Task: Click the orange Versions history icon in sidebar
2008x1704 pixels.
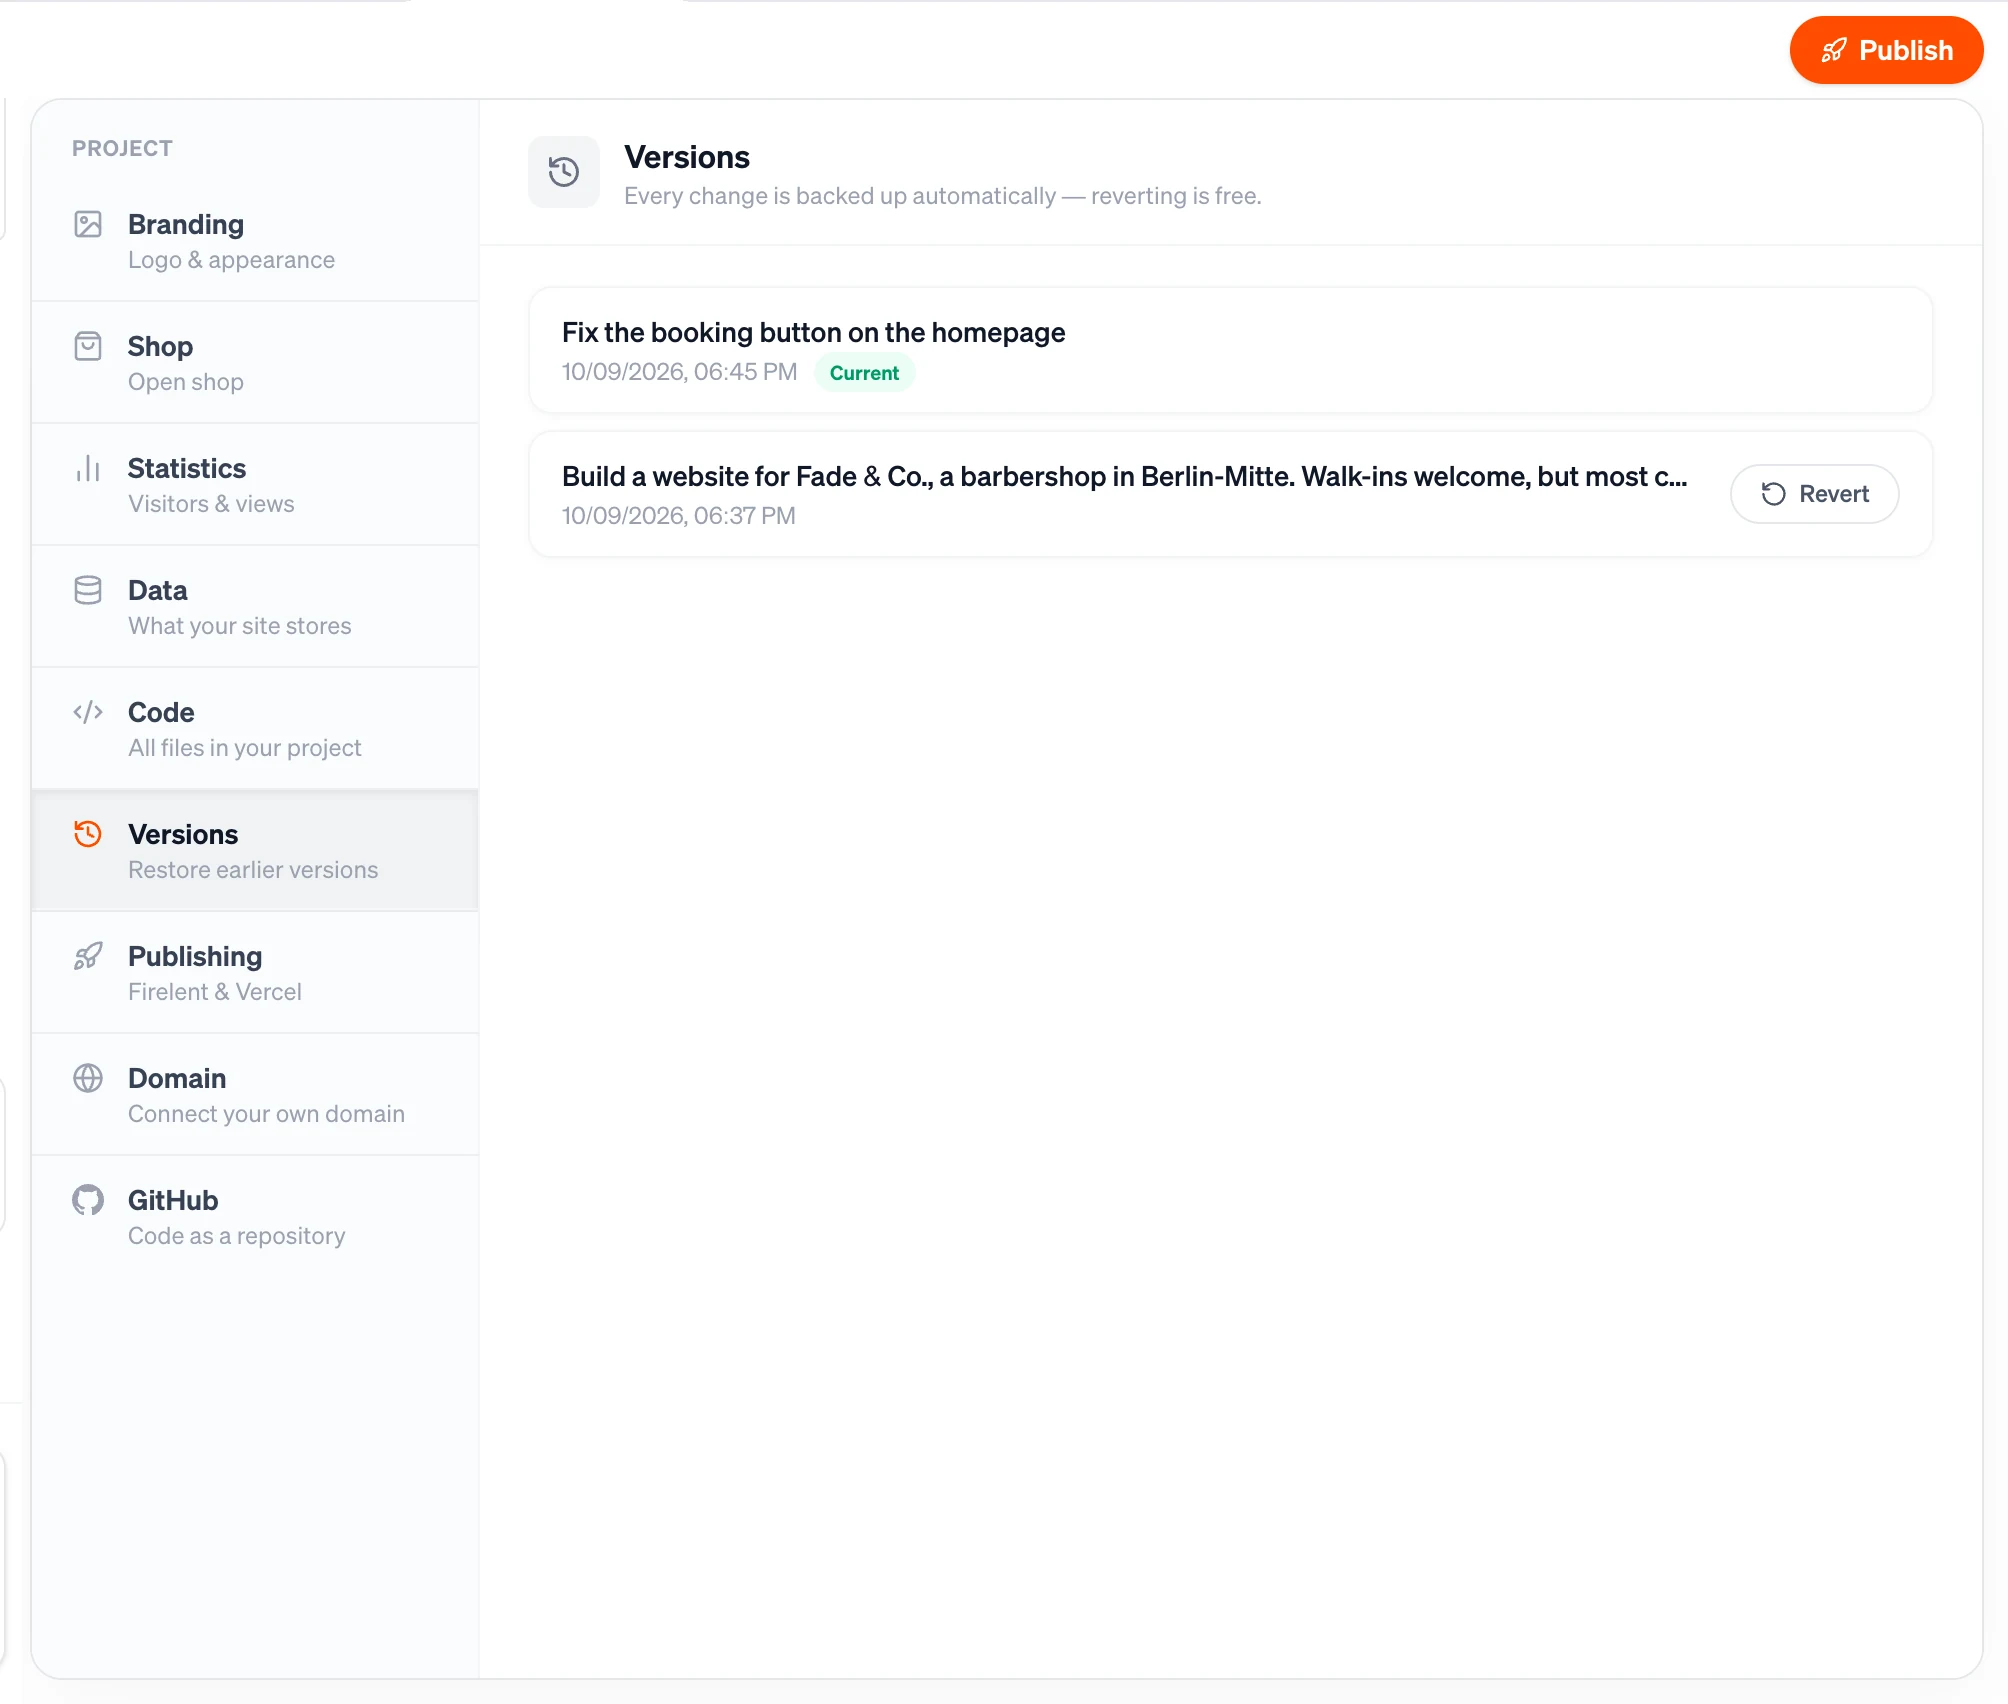Action: click(x=88, y=834)
